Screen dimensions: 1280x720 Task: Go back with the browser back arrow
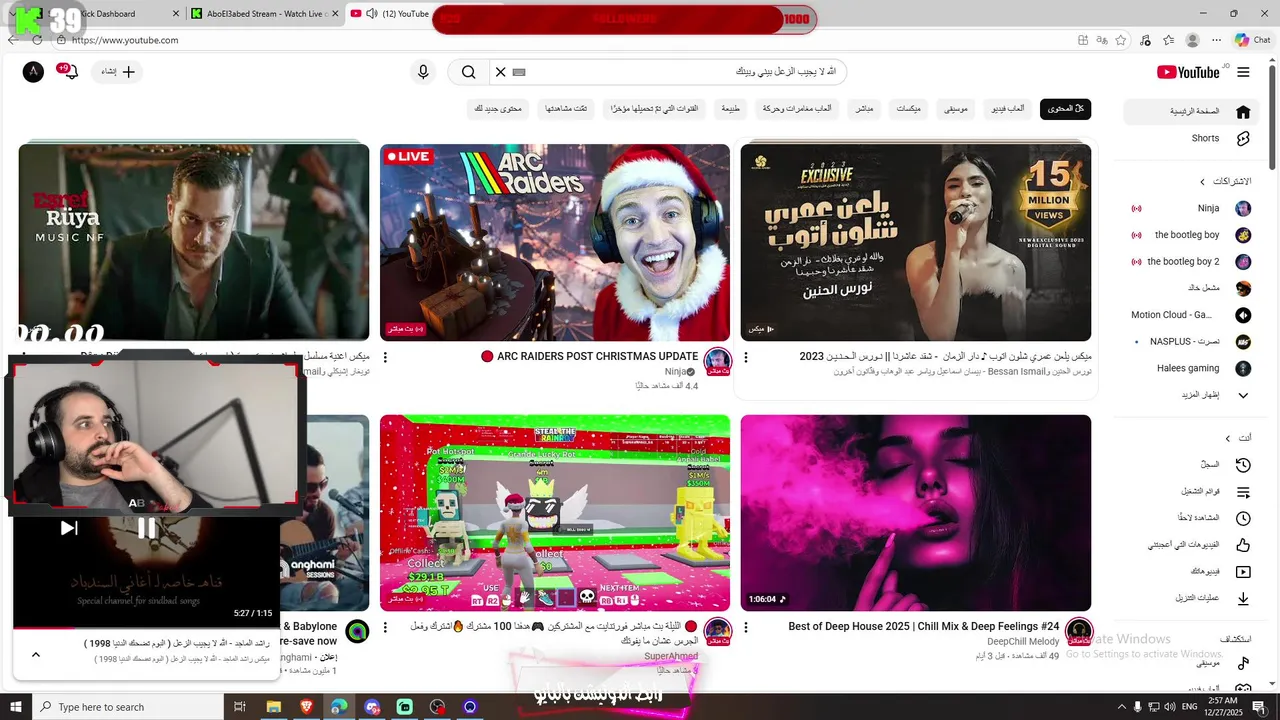pos(12,40)
